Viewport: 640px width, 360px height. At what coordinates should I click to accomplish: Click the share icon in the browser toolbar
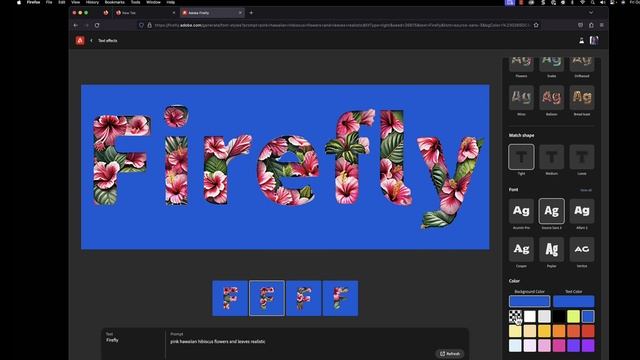tap(591, 25)
